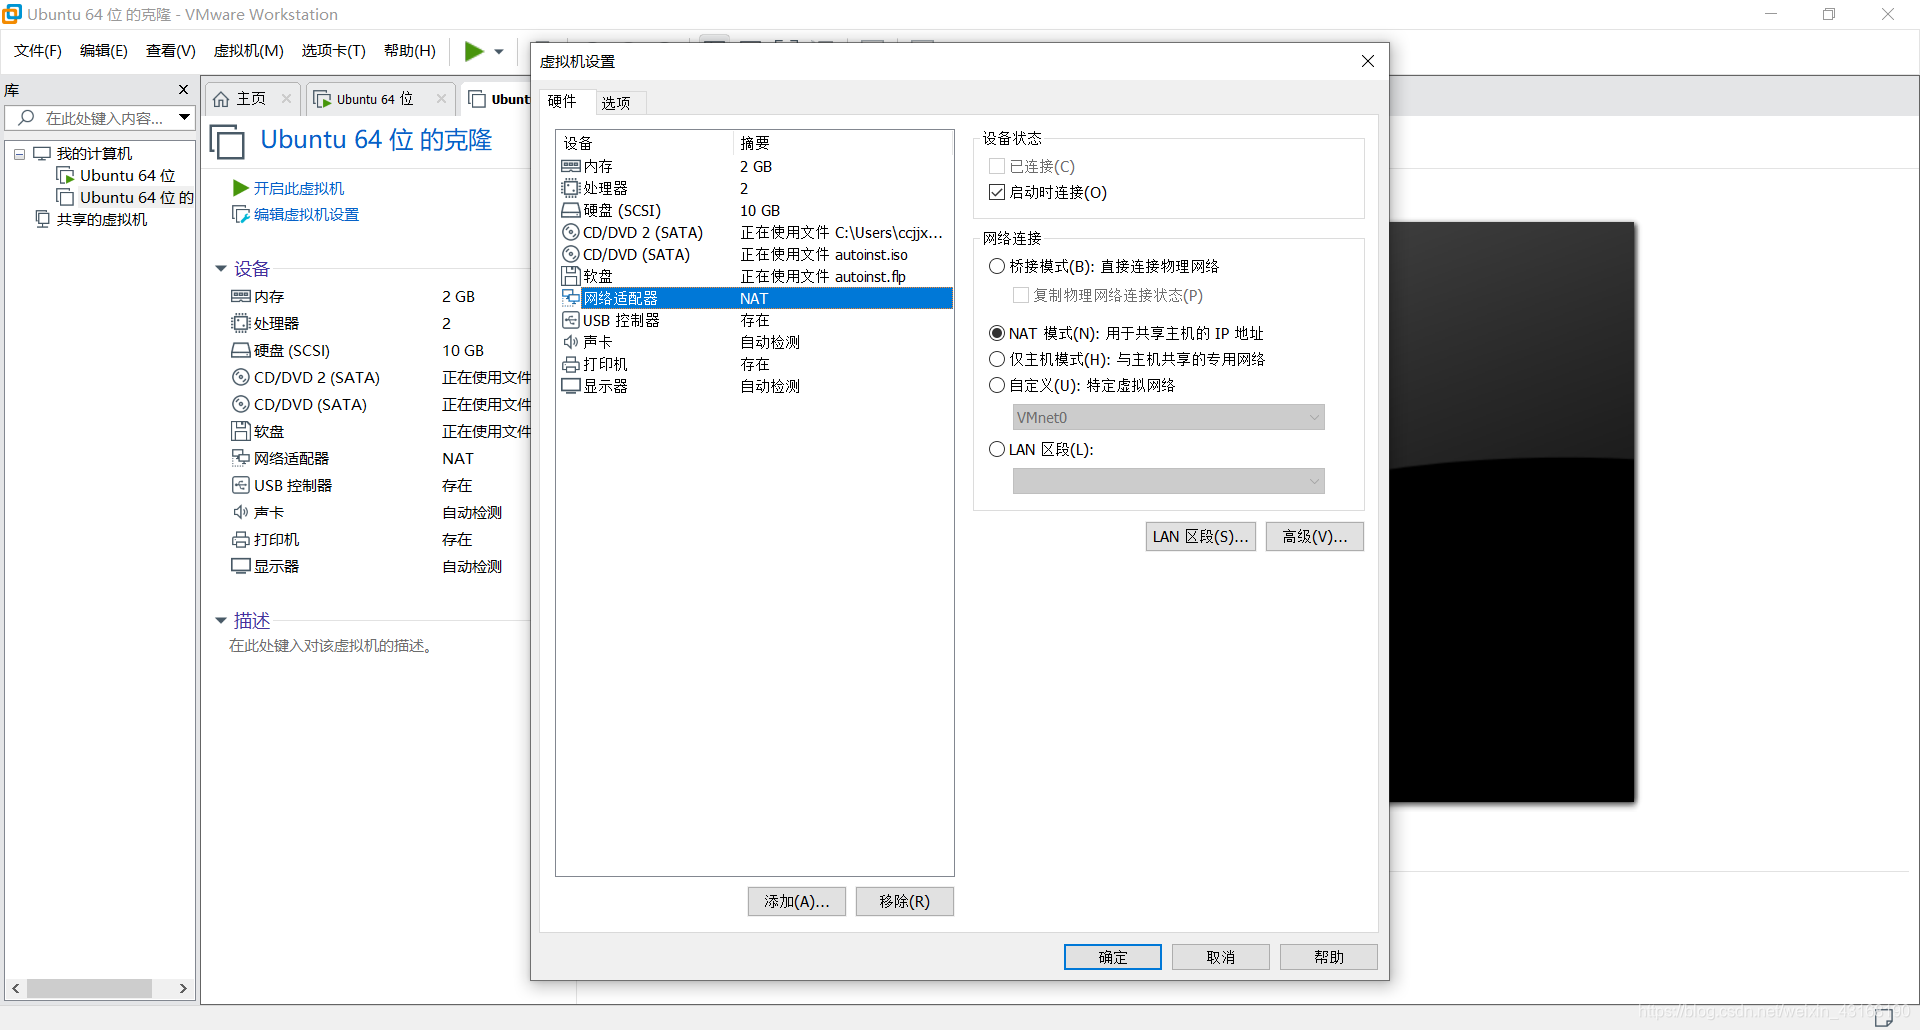Click Cancel (取消) button in dialog
This screenshot has width=1920, height=1030.
[1221, 958]
